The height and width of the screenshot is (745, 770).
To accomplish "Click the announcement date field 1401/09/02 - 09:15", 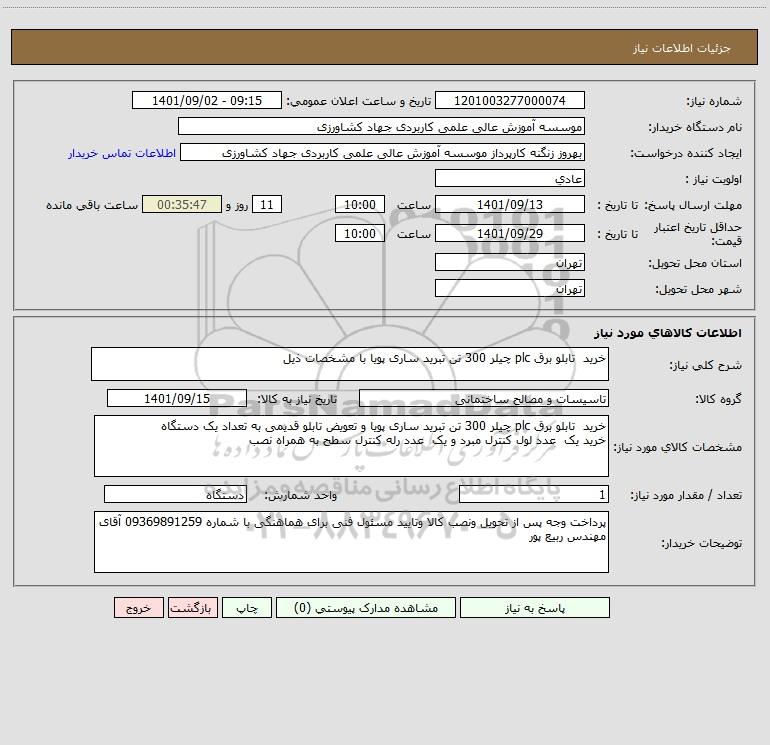I will (x=207, y=100).
